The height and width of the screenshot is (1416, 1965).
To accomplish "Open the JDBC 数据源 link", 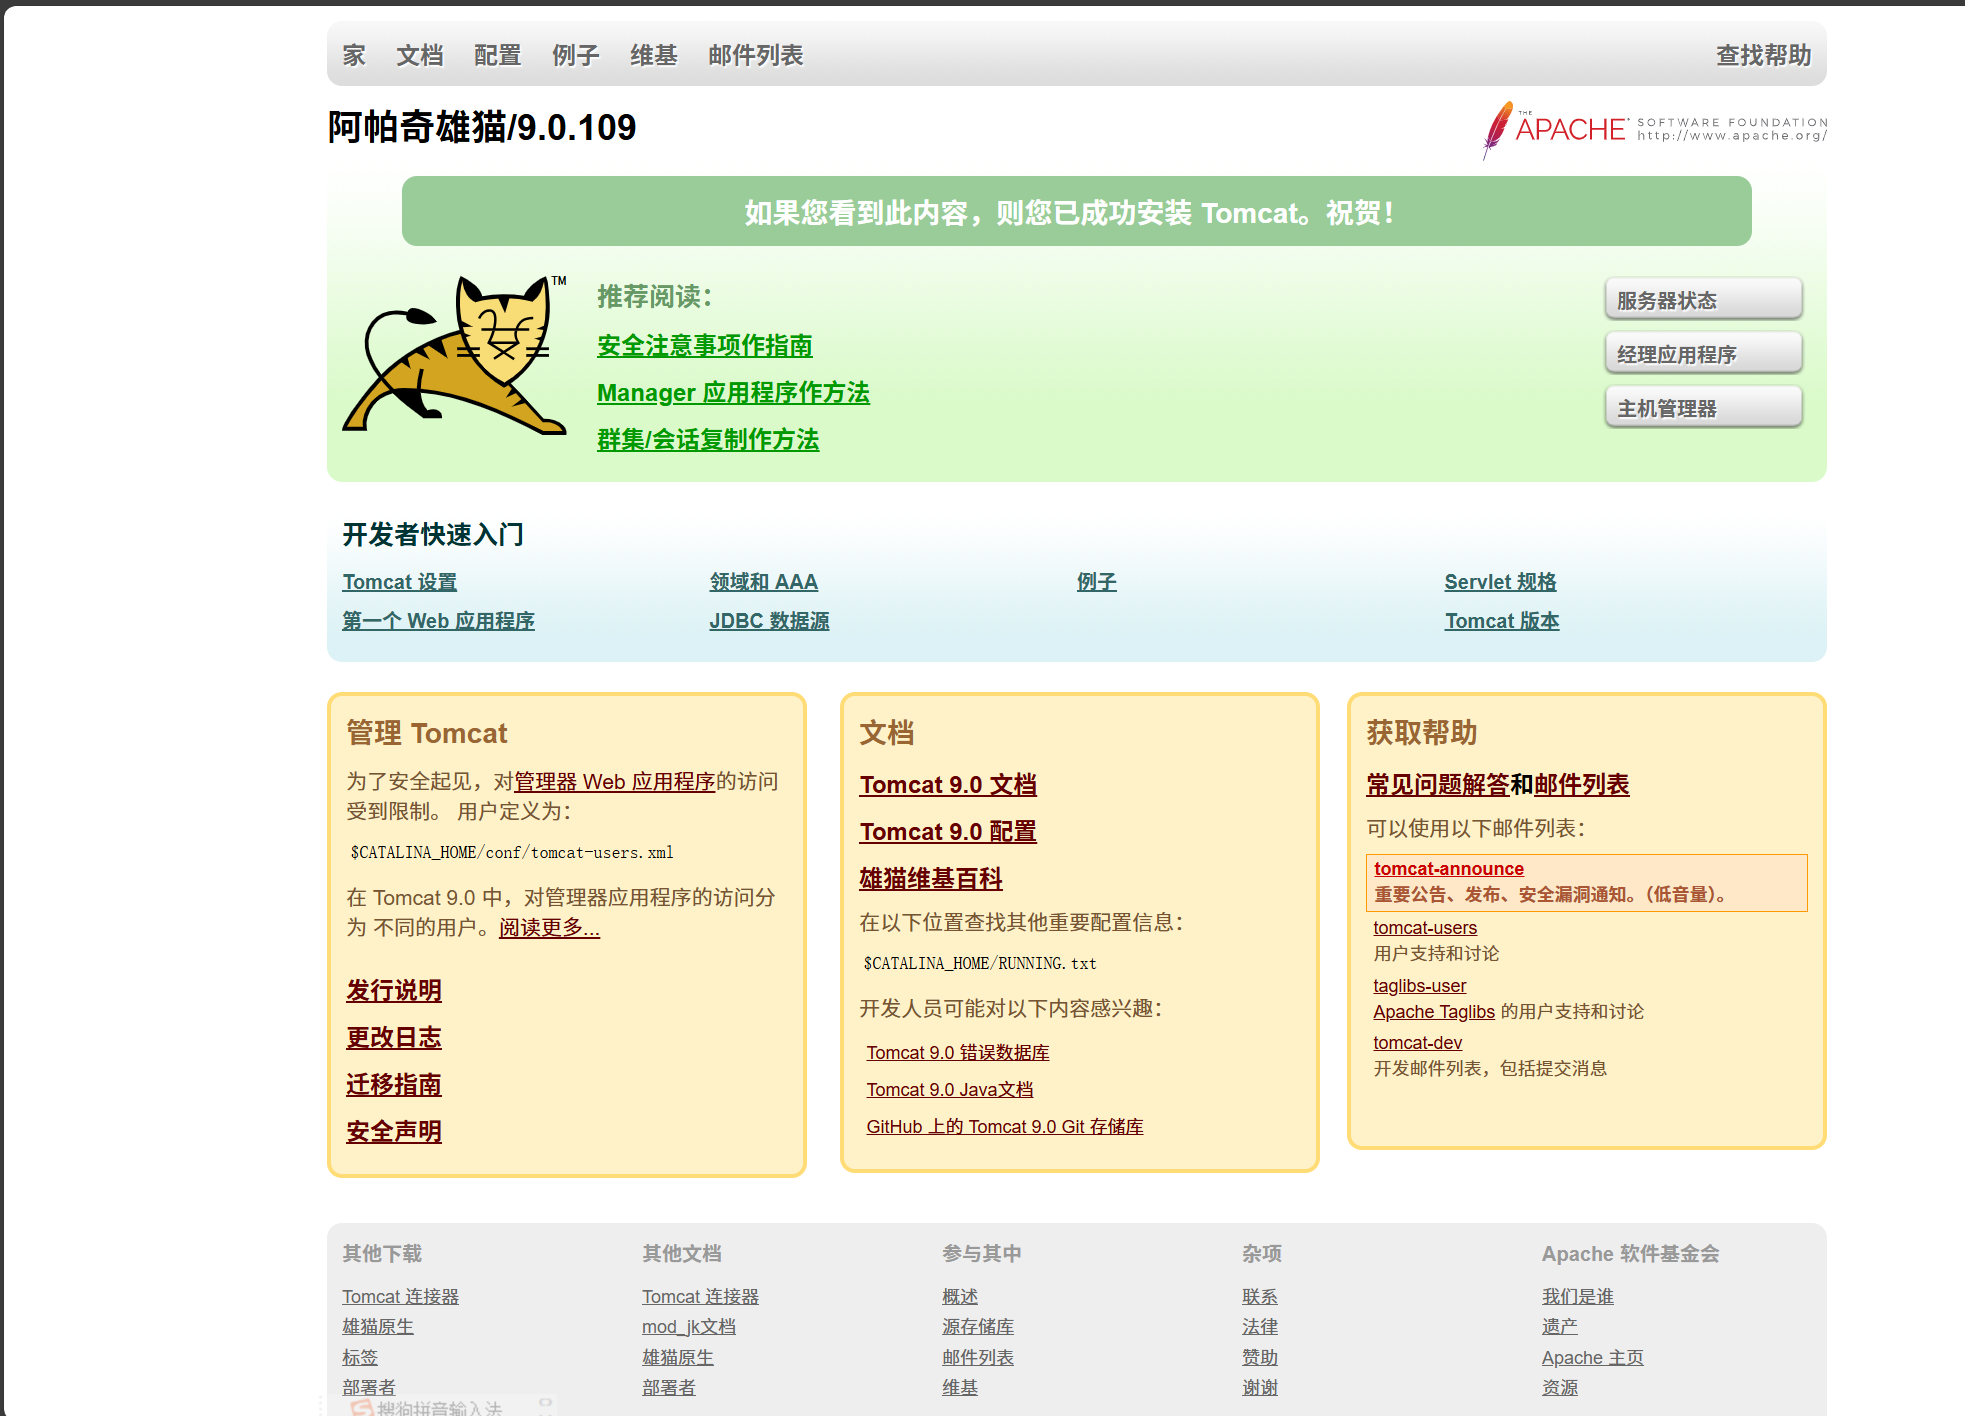I will tap(769, 621).
